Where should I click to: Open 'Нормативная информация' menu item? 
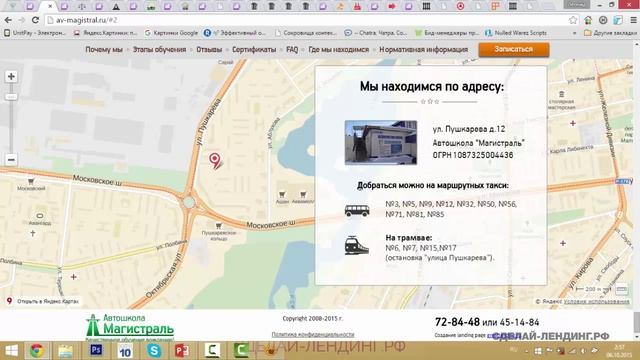pyautogui.click(x=423, y=49)
